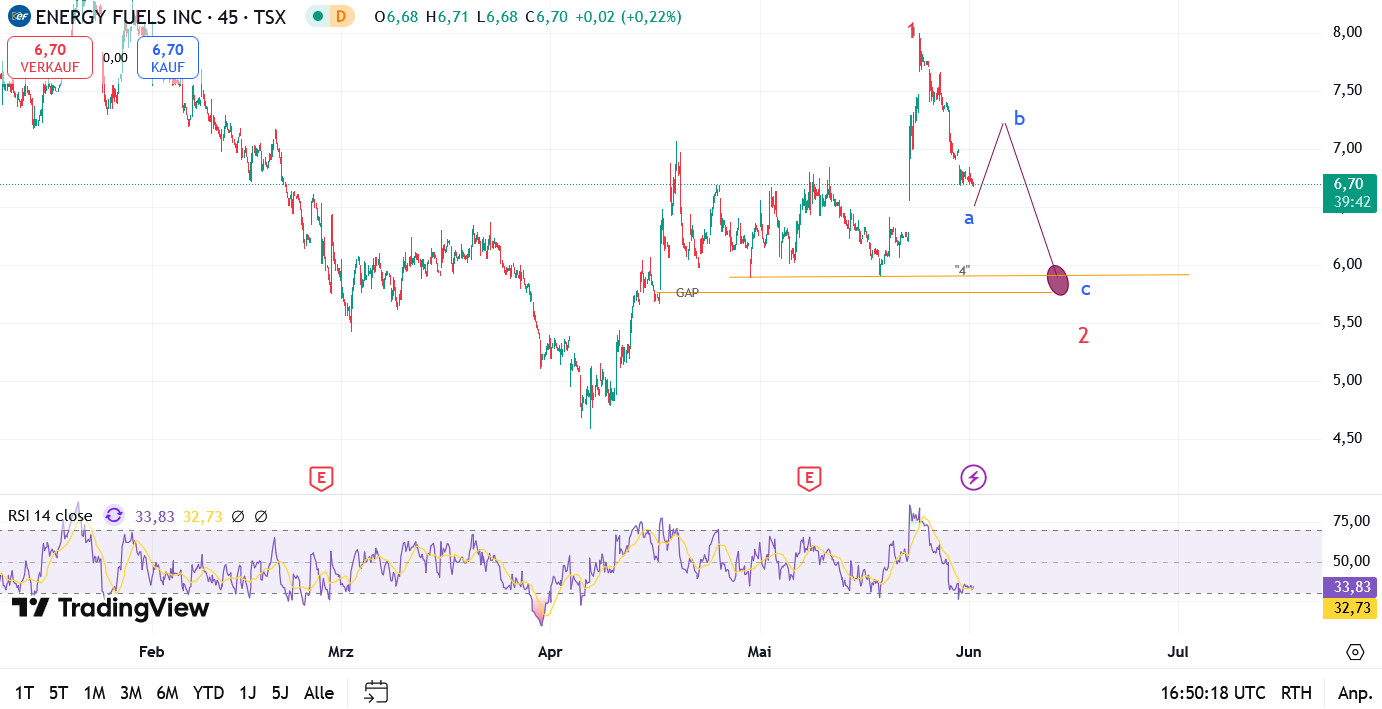Viewport: 1382px width, 709px height.
Task: Open the 16:50:18 UTC timezone menu
Action: tap(1213, 693)
